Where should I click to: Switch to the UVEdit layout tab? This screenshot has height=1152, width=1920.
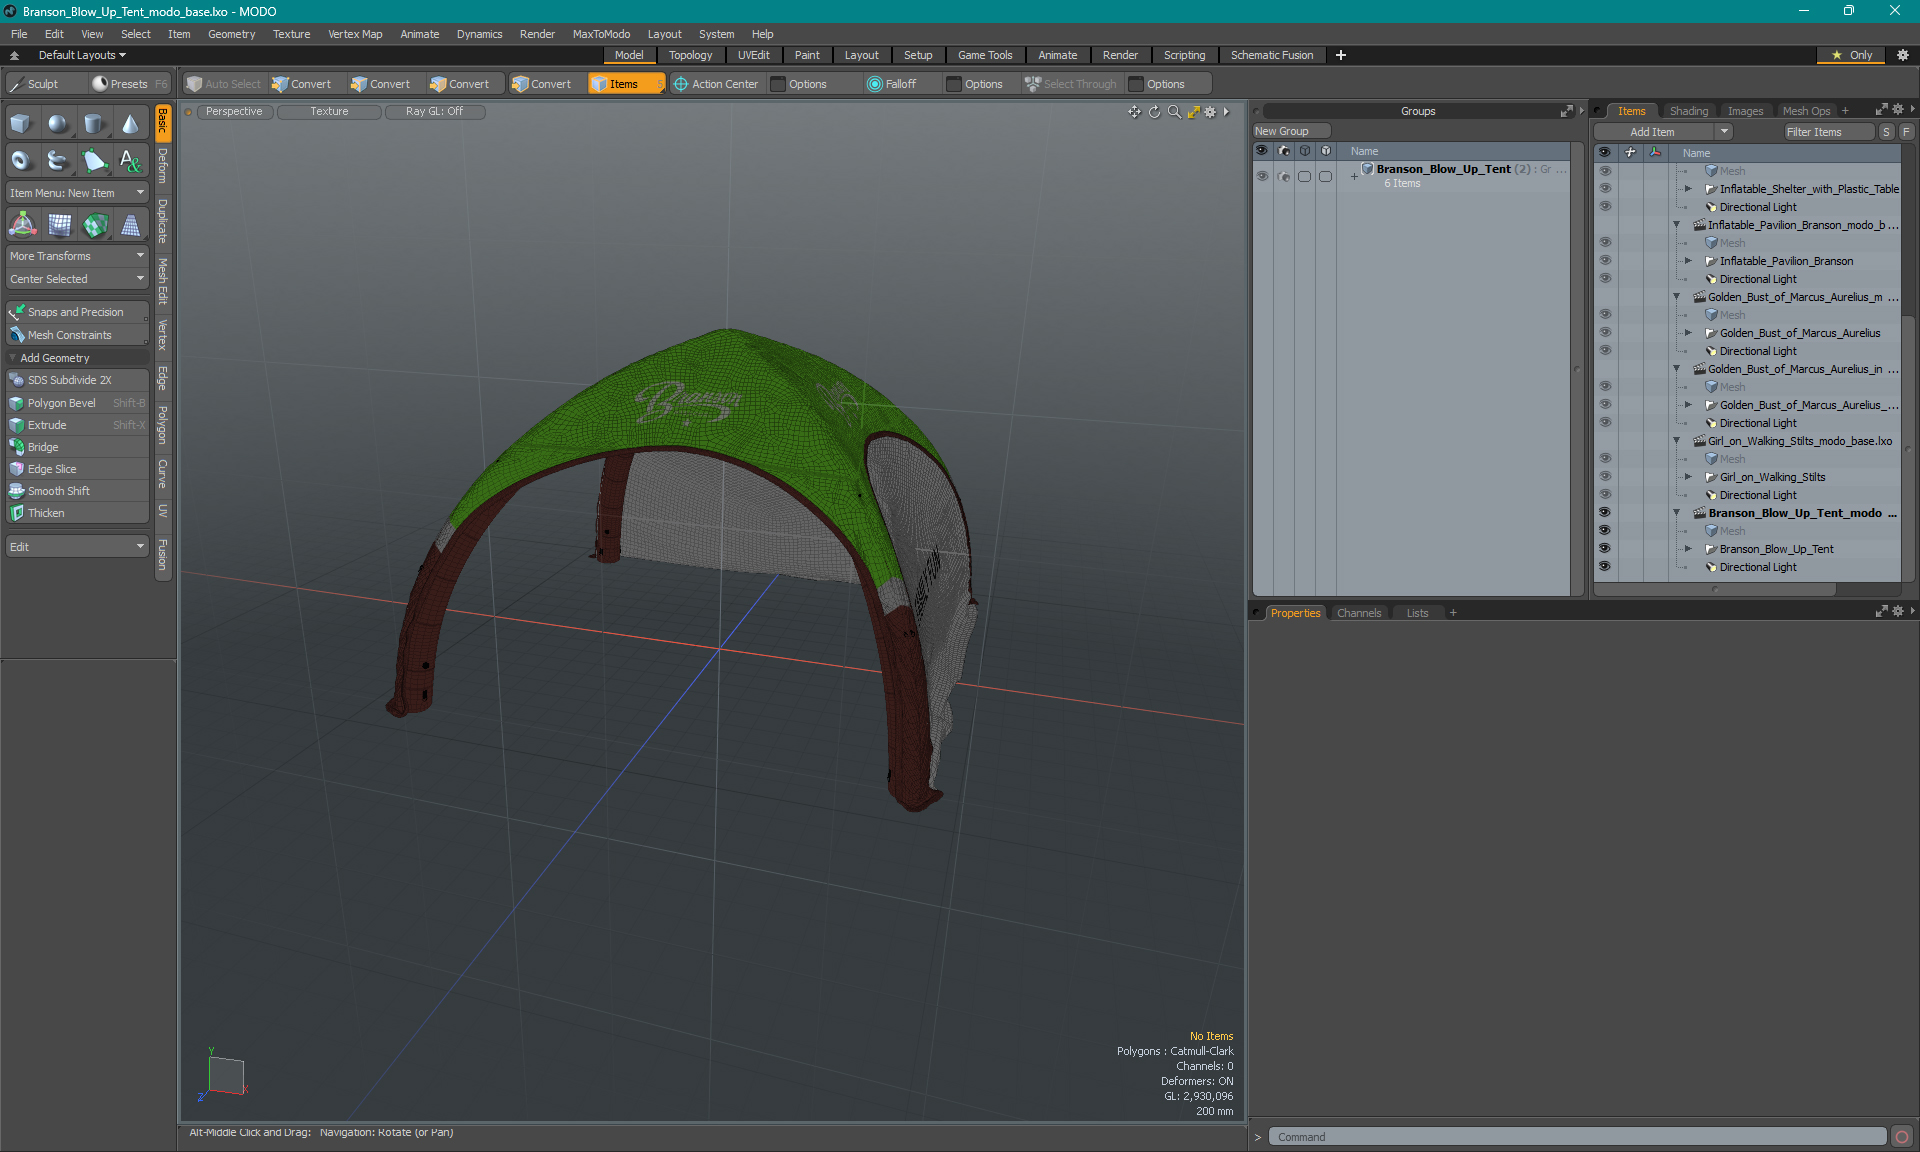(x=753, y=55)
